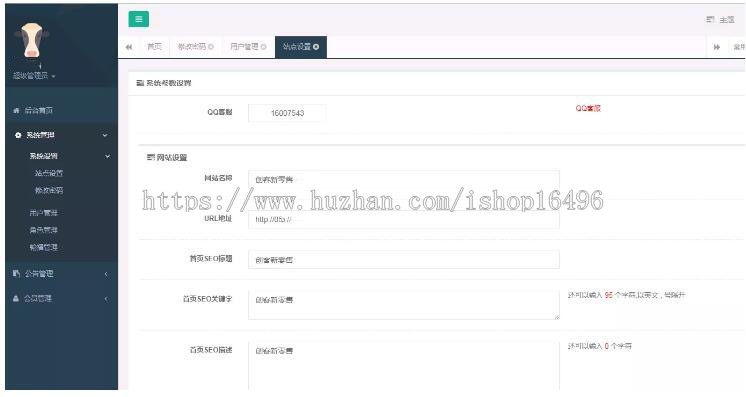This screenshot has height=397, width=746.
Task: Click the gear icon beside 系统管理
Action: (18, 135)
